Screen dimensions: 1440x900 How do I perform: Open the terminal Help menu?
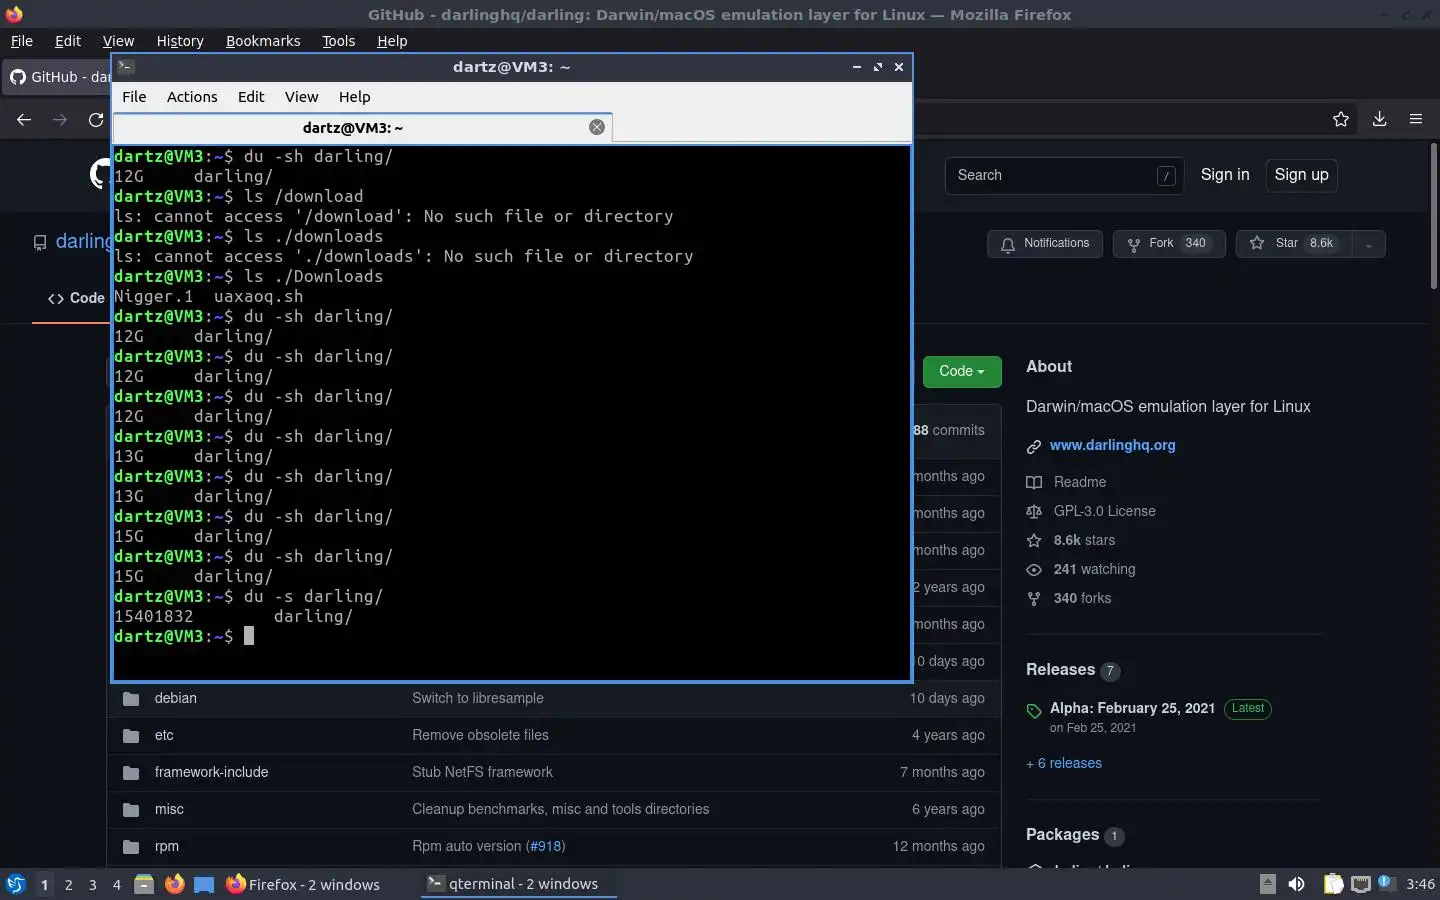pyautogui.click(x=354, y=97)
